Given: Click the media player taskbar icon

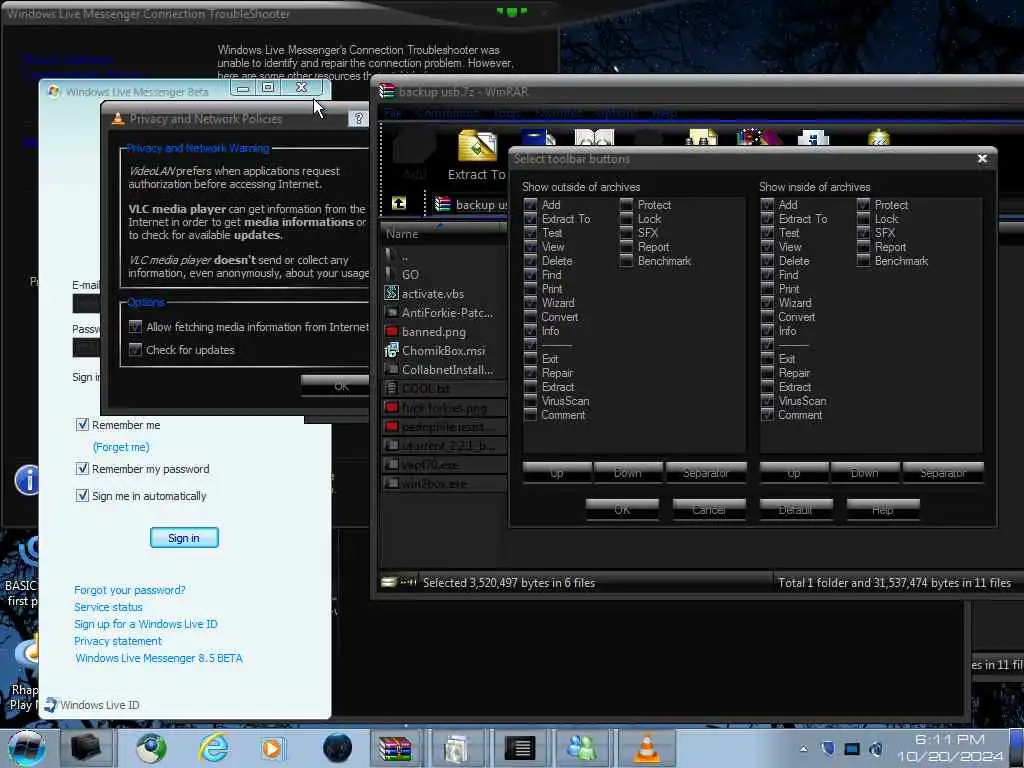Looking at the screenshot, I should point(273,748).
